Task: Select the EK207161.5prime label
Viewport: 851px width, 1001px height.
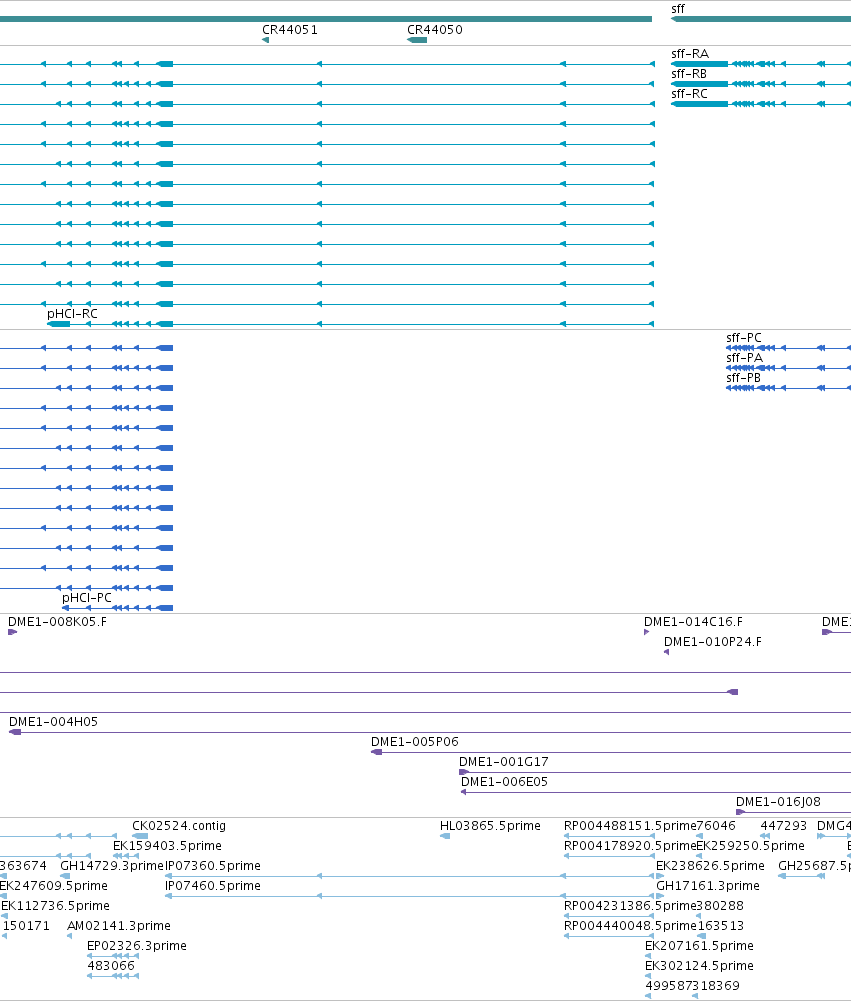Action: point(699,946)
